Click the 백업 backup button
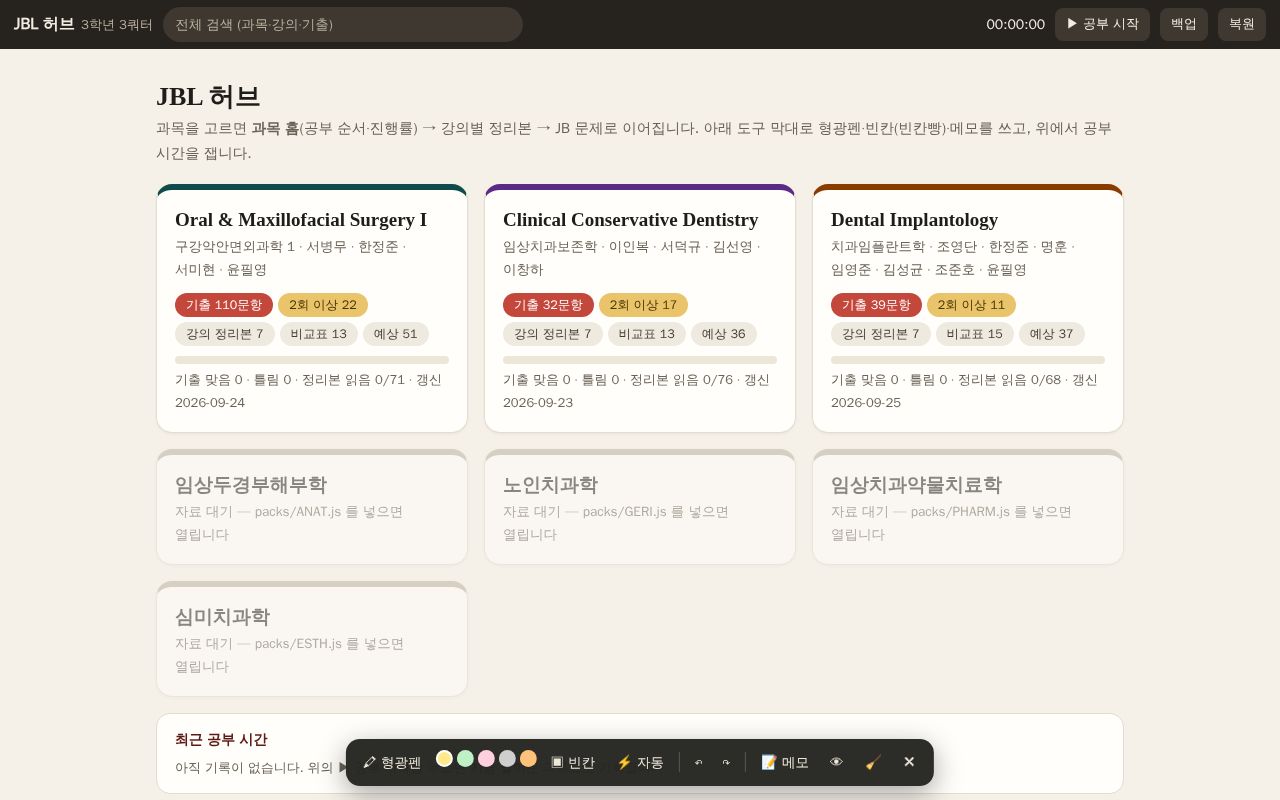This screenshot has width=1280, height=800. point(1184,24)
